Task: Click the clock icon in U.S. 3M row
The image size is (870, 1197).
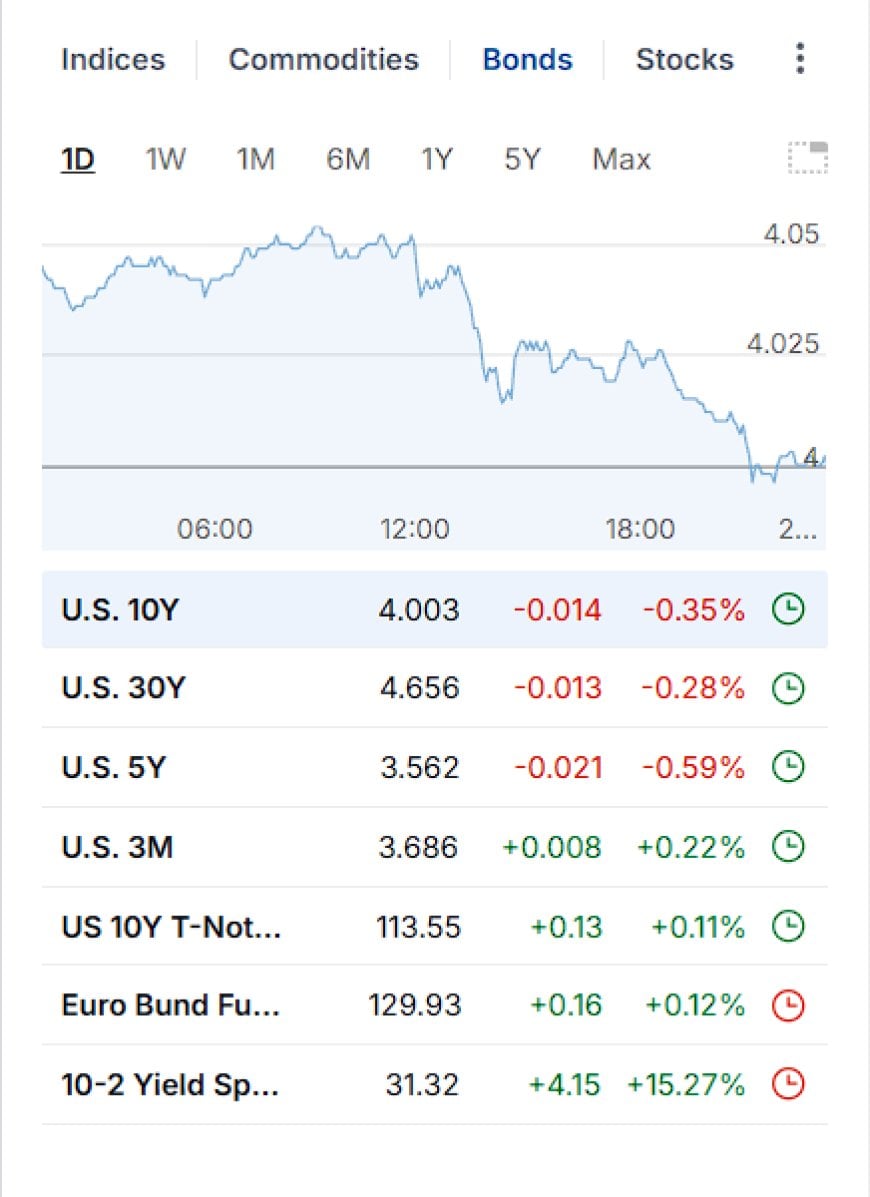Action: click(x=788, y=847)
